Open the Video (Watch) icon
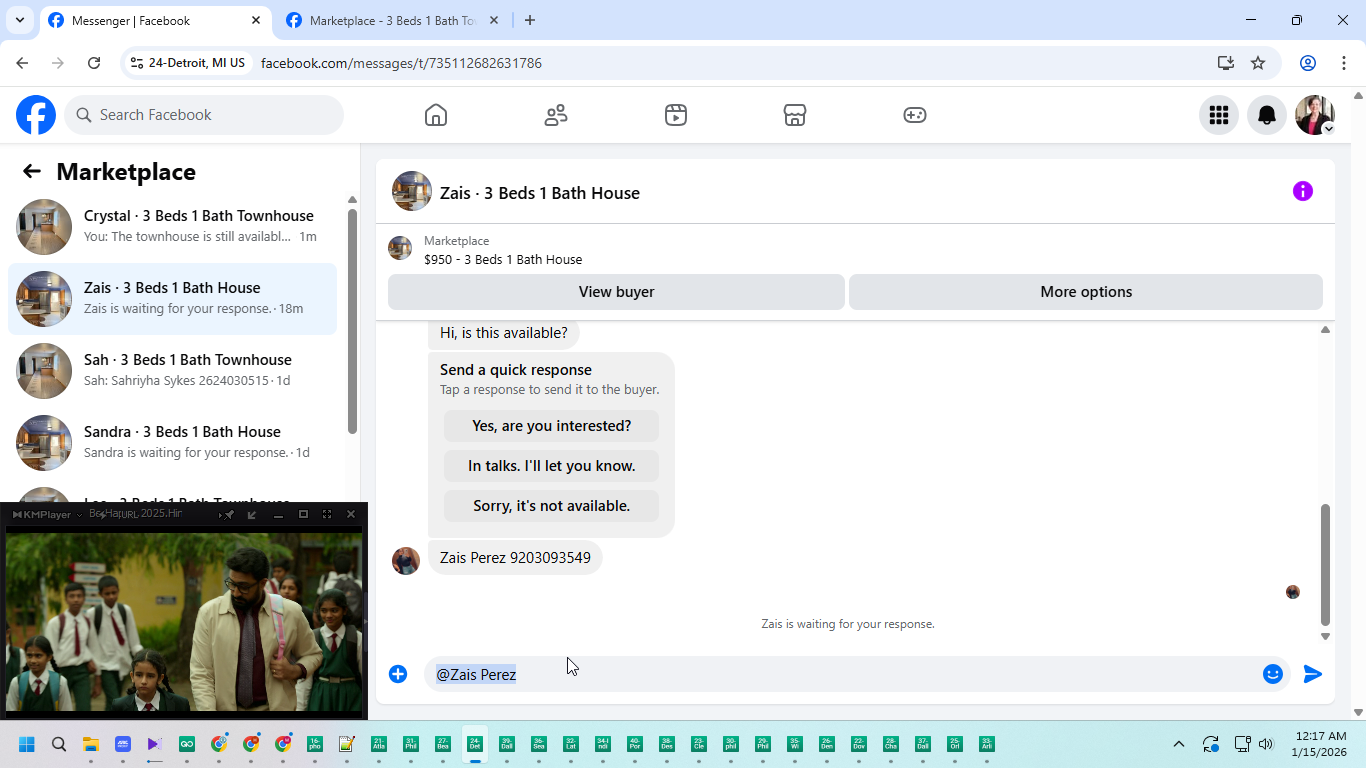Image resolution: width=1366 pixels, height=768 pixels. 676,115
